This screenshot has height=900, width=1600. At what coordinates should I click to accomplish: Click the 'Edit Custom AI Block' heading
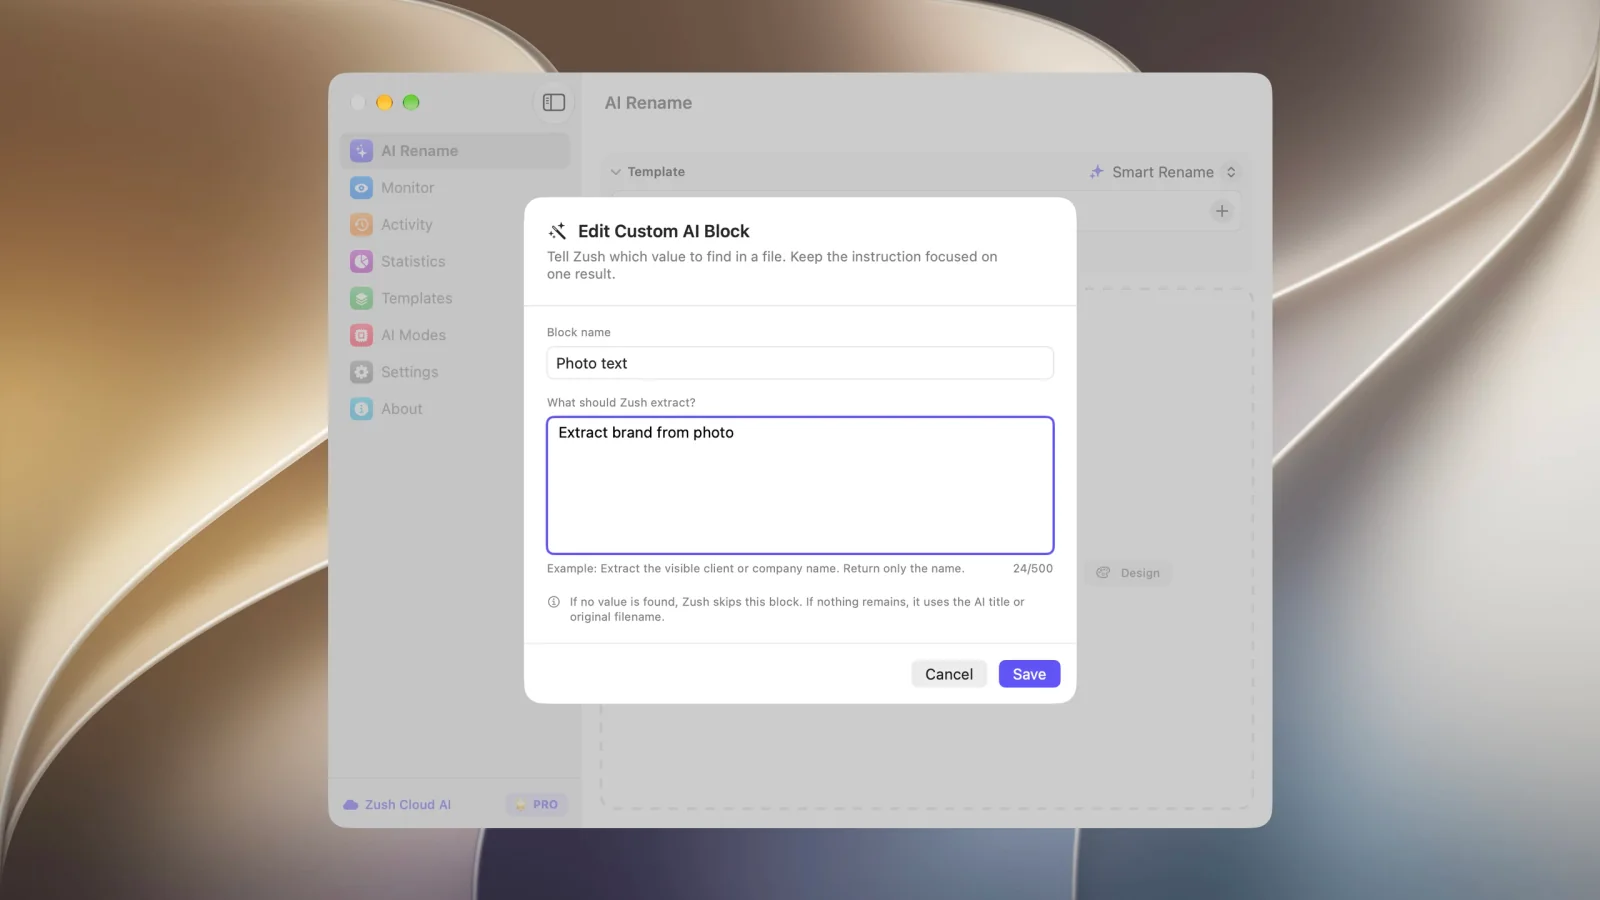[x=664, y=231]
